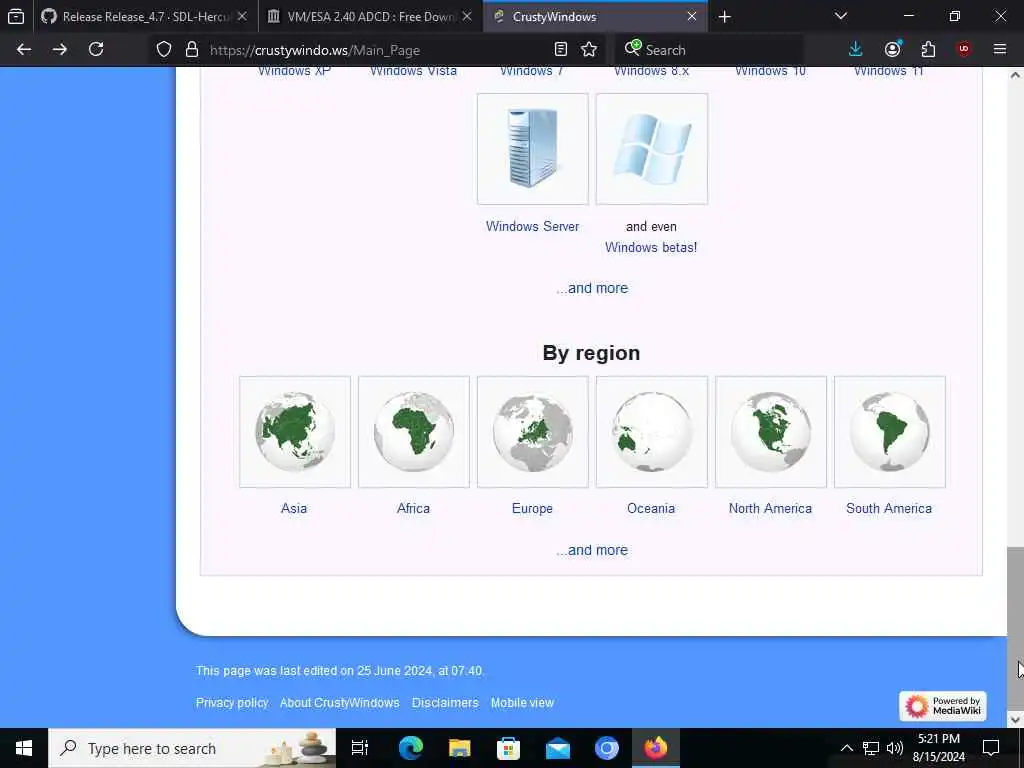This screenshot has width=1024, height=768.
Task: Open the Privacy policy footer link
Action: [x=232, y=703]
